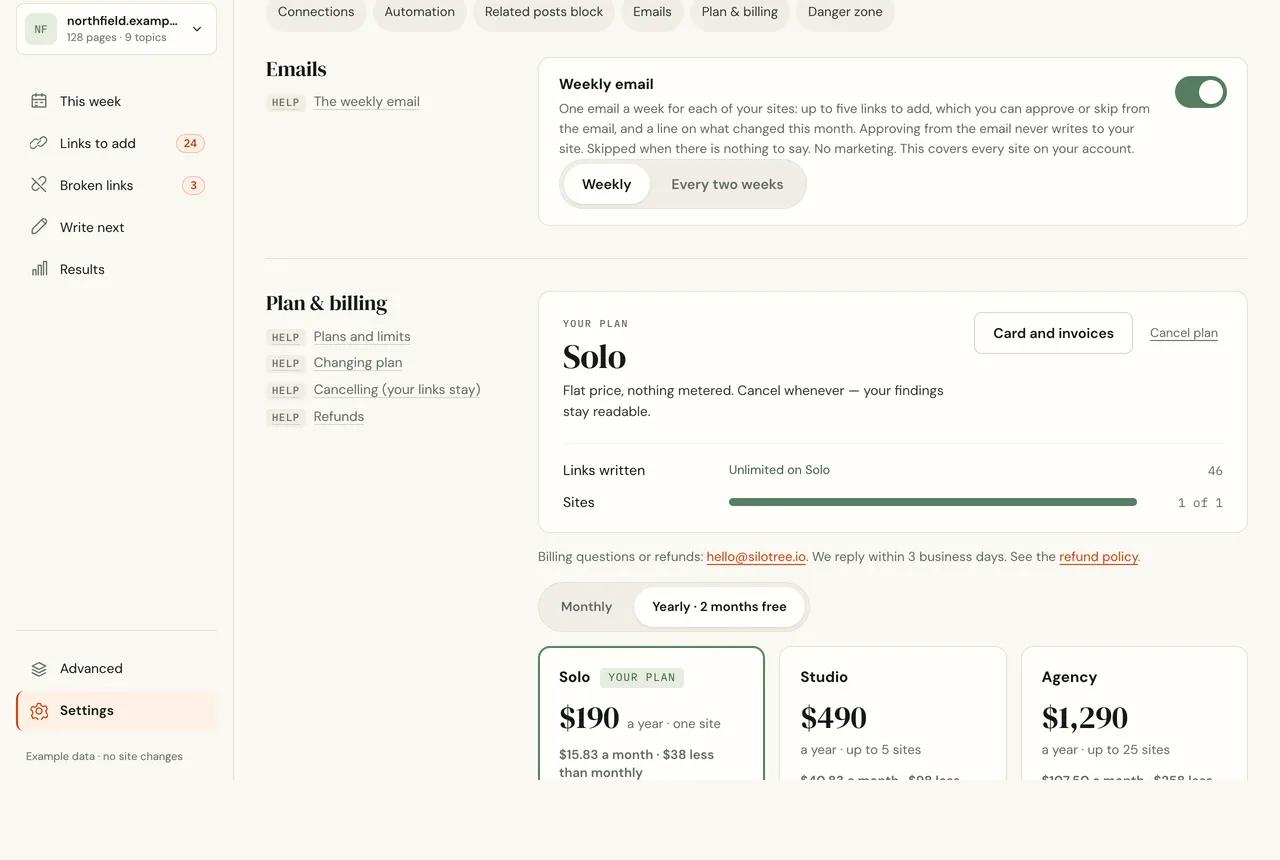The width and height of the screenshot is (1280, 860).
Task: Jump to Related posts block section
Action: (x=544, y=12)
